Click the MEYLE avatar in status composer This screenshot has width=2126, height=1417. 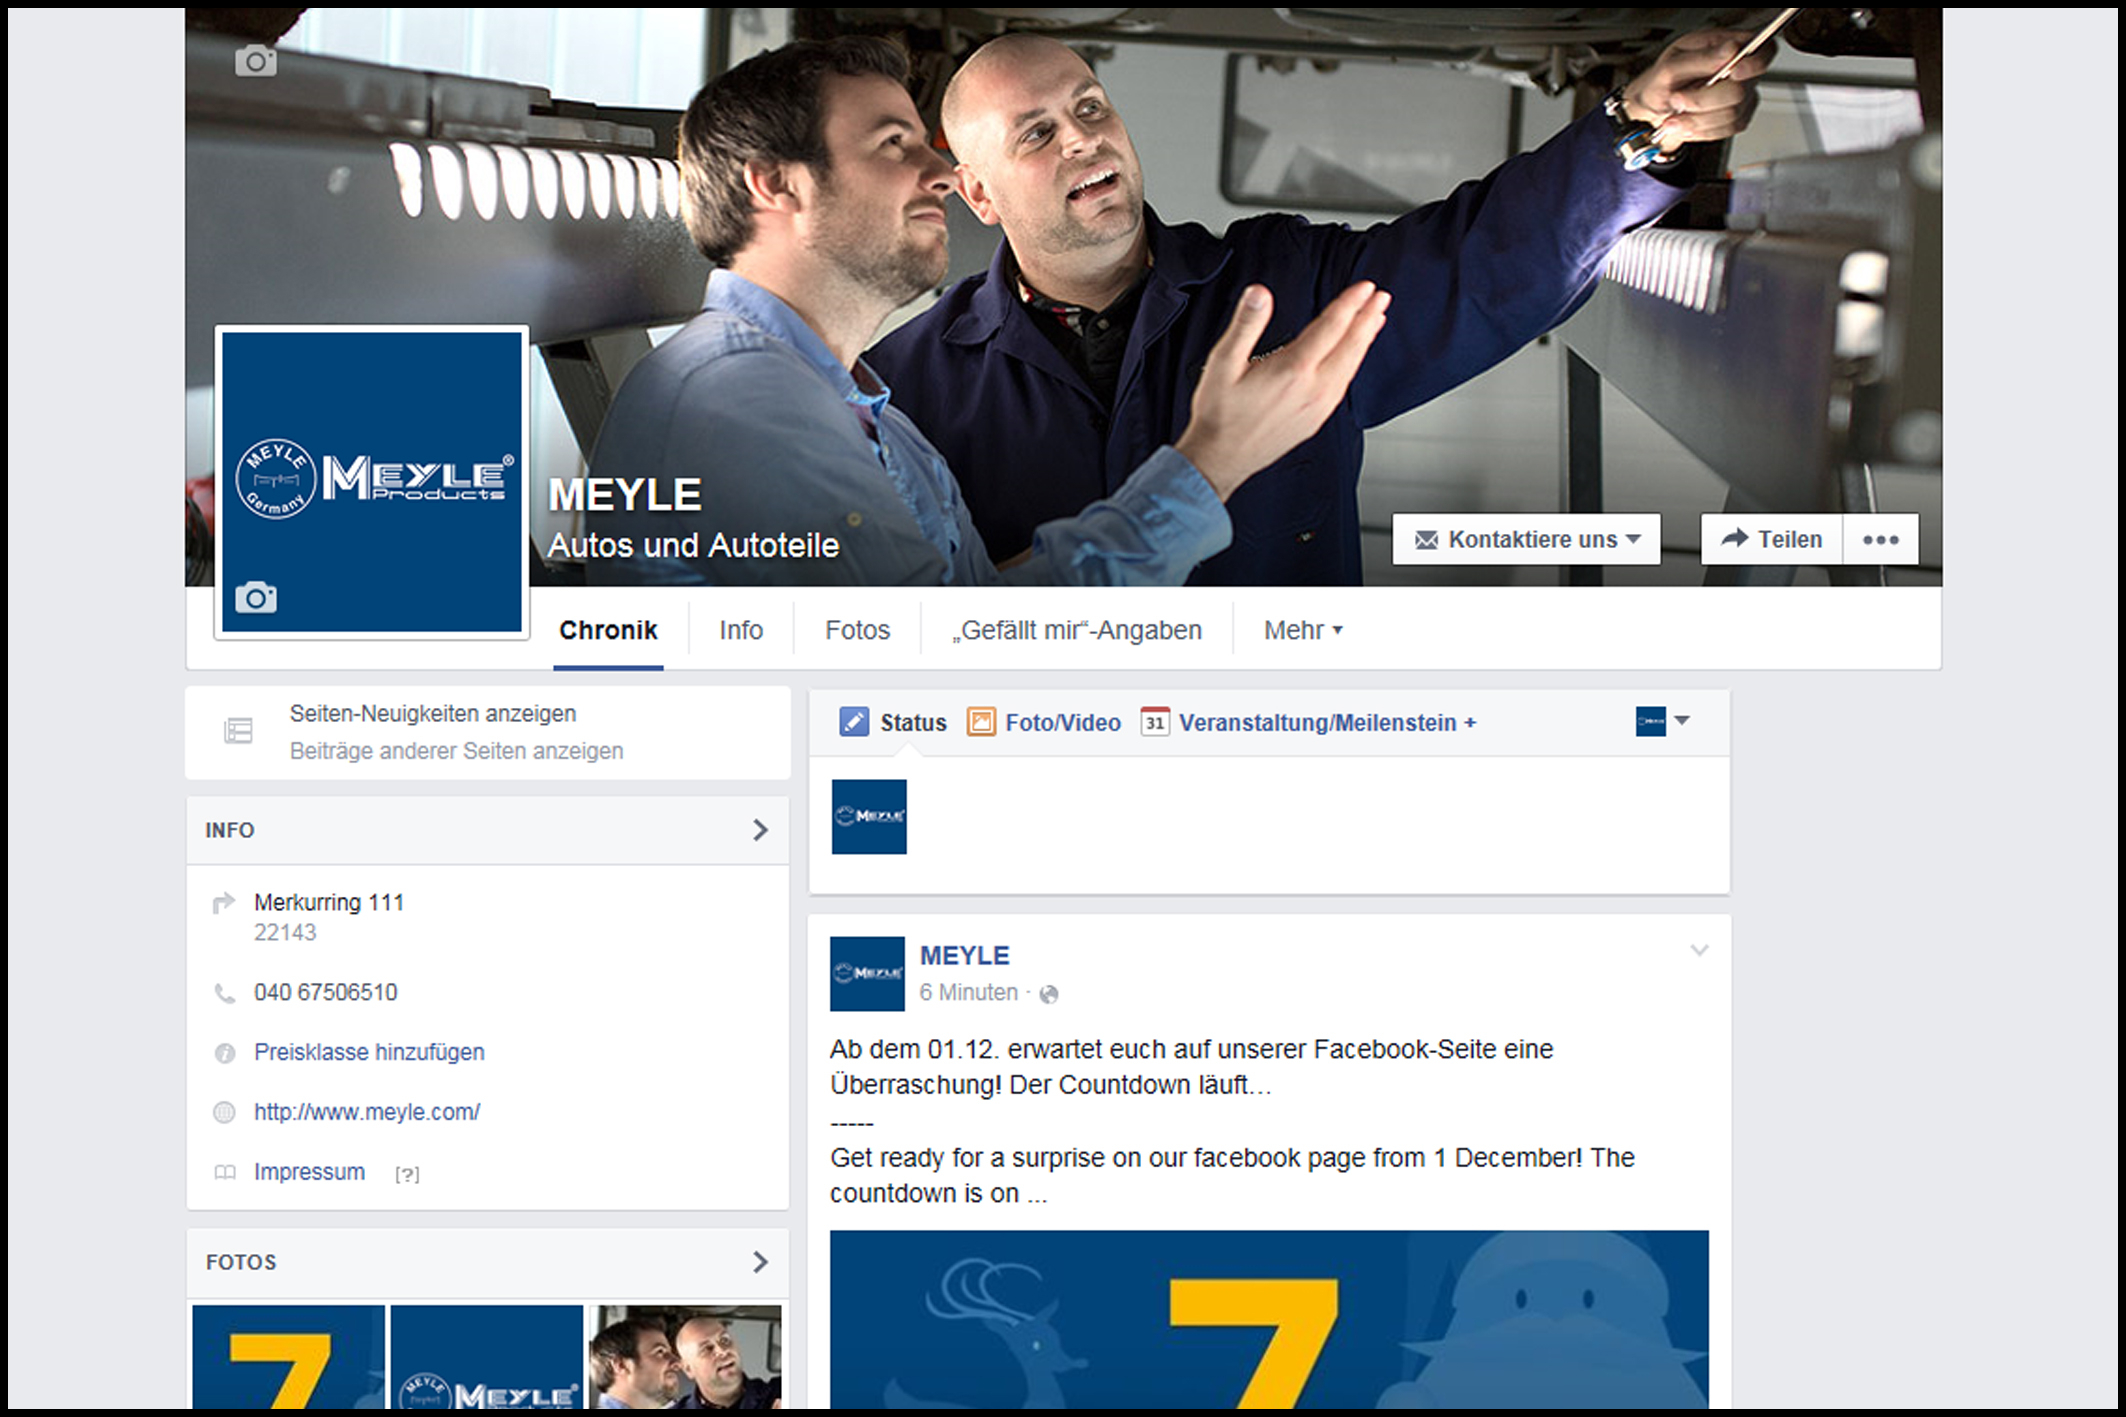(x=869, y=817)
